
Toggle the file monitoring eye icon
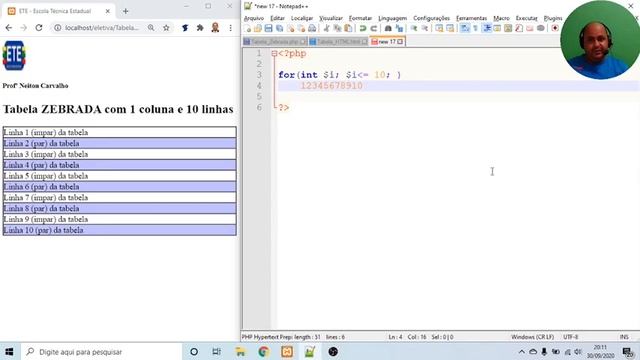[540, 28]
